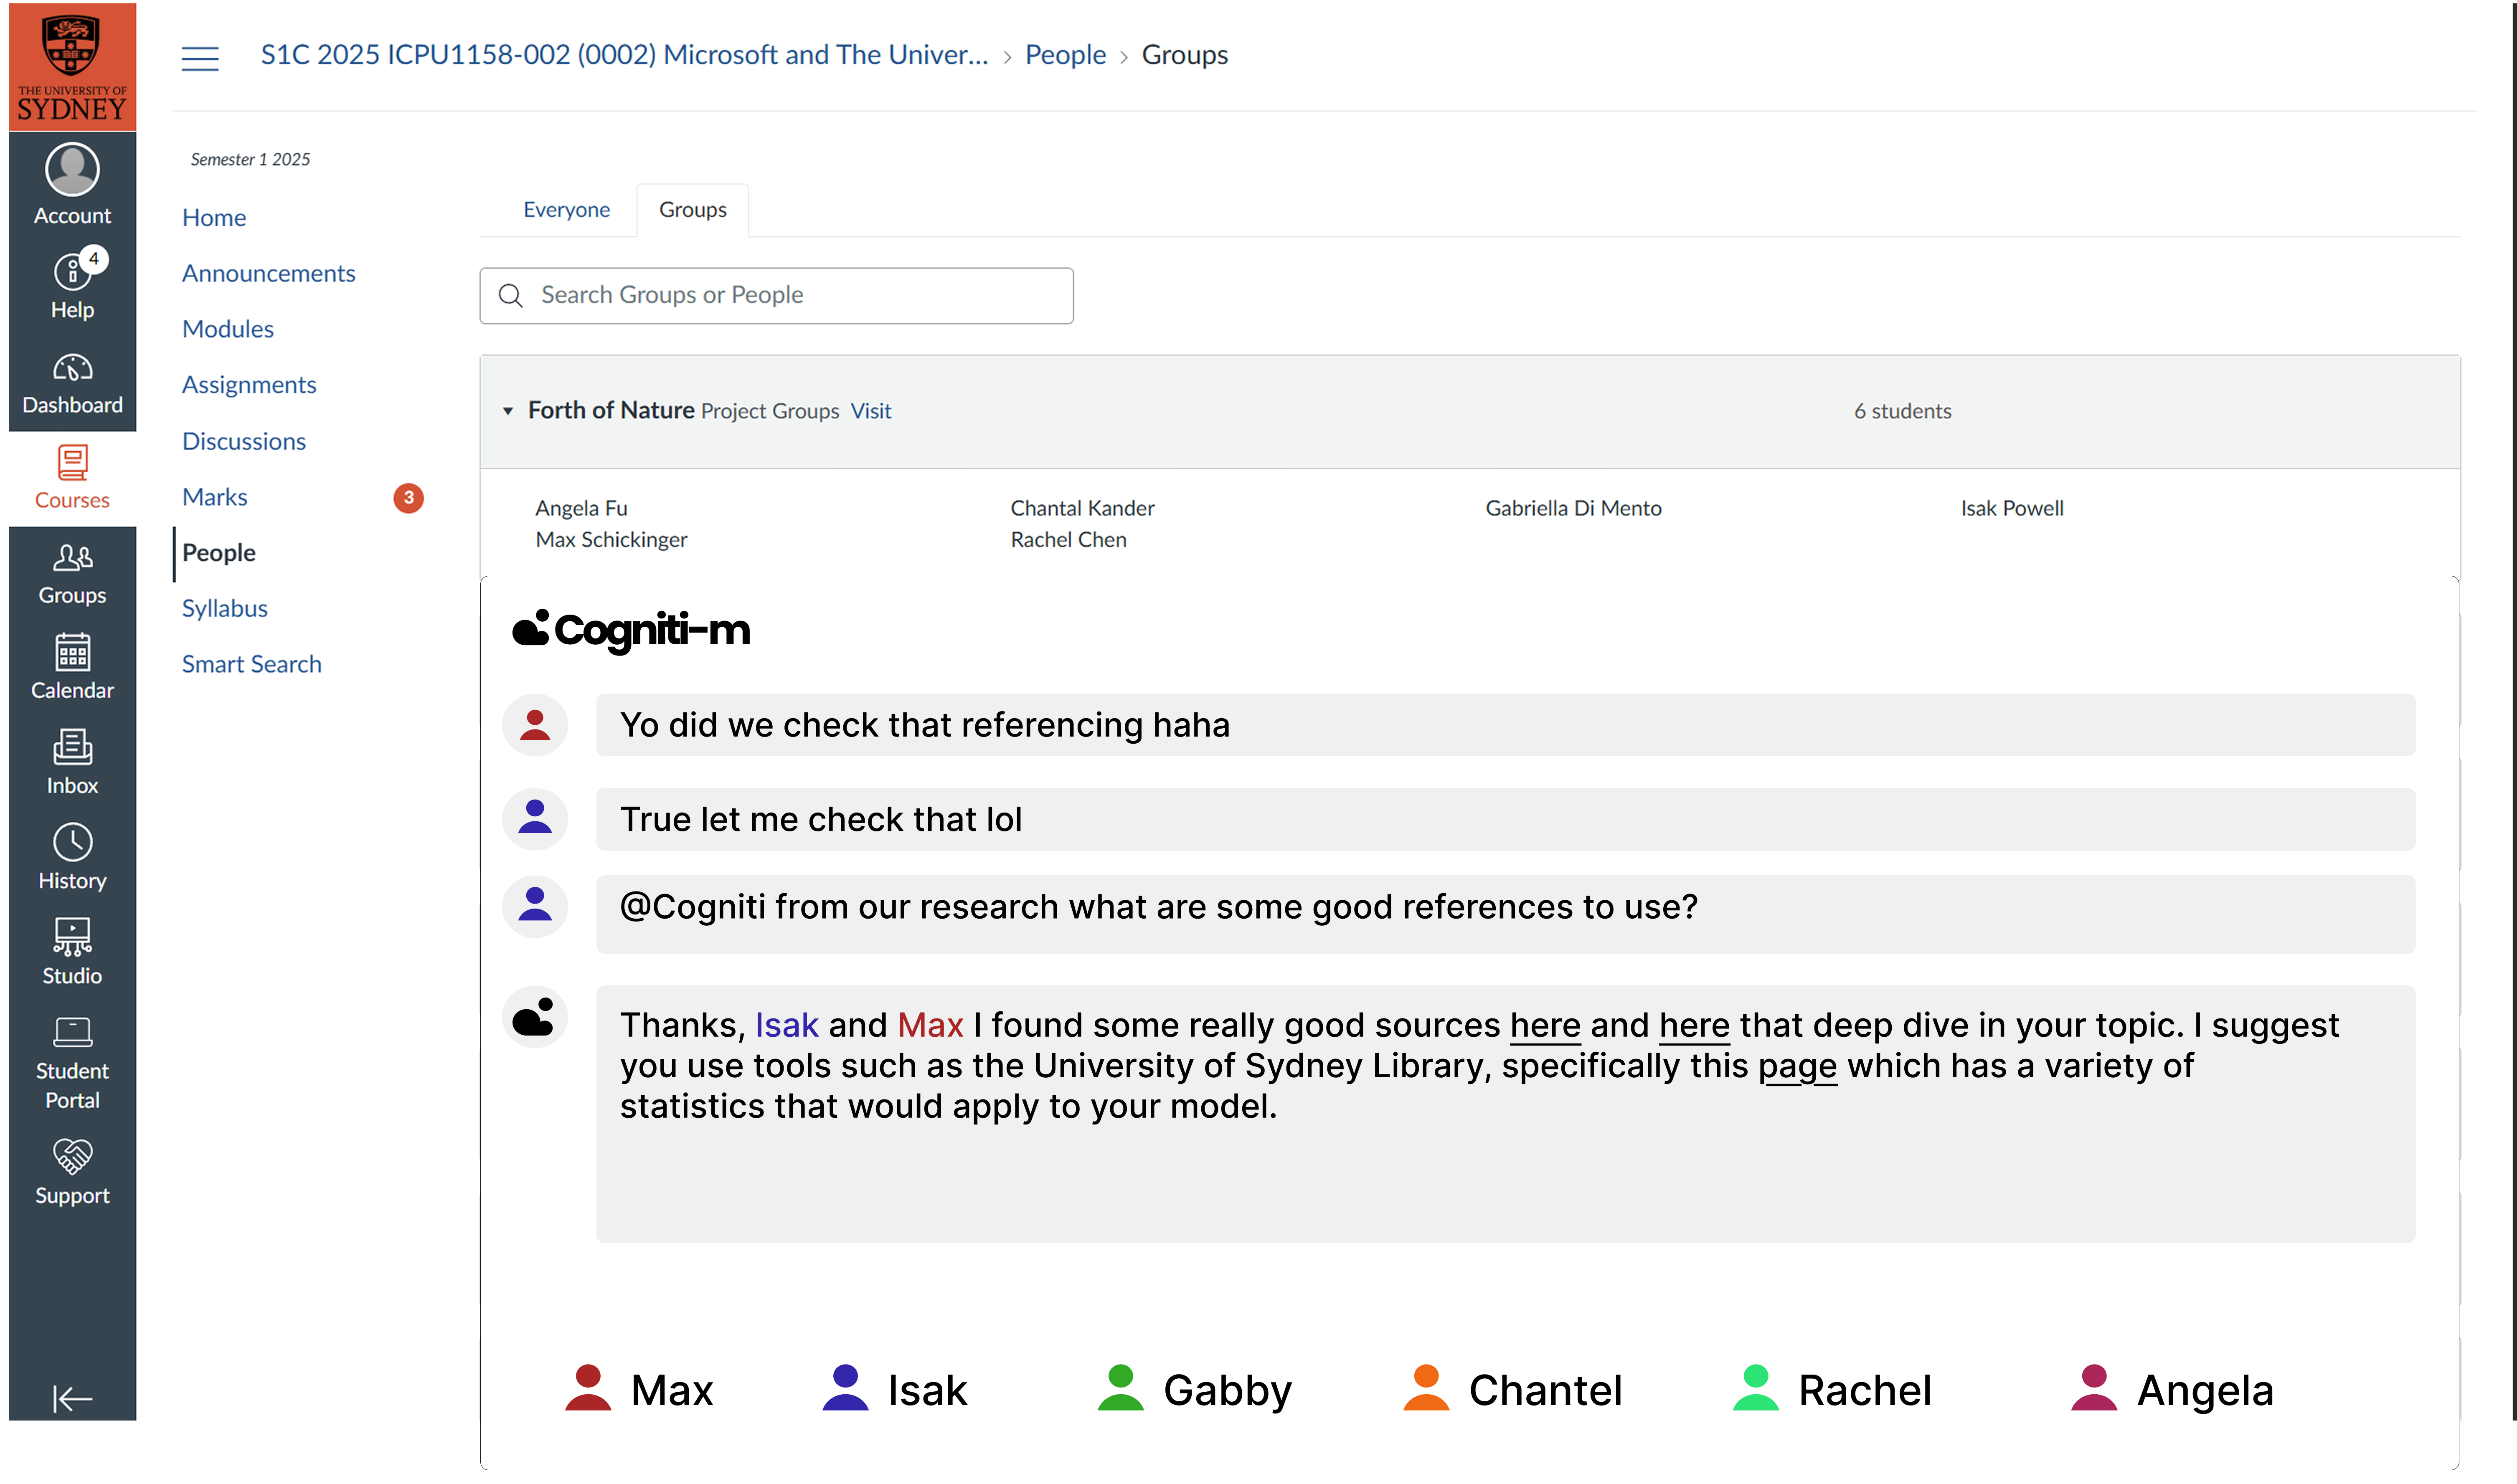Click the Help notification badge 4
The image size is (2517, 1484).
[x=94, y=259]
